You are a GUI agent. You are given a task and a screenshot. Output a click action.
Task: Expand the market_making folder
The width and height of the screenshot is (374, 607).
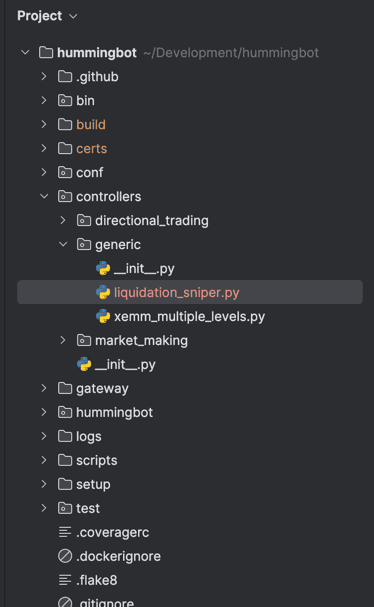pos(63,340)
